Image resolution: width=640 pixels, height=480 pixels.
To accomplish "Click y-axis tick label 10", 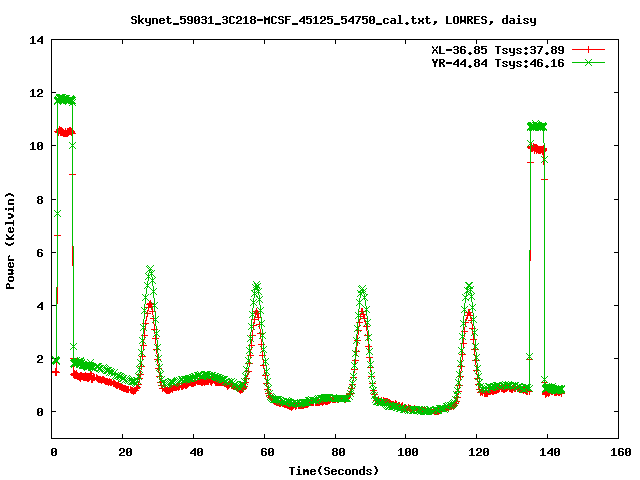I will click(x=36, y=146).
